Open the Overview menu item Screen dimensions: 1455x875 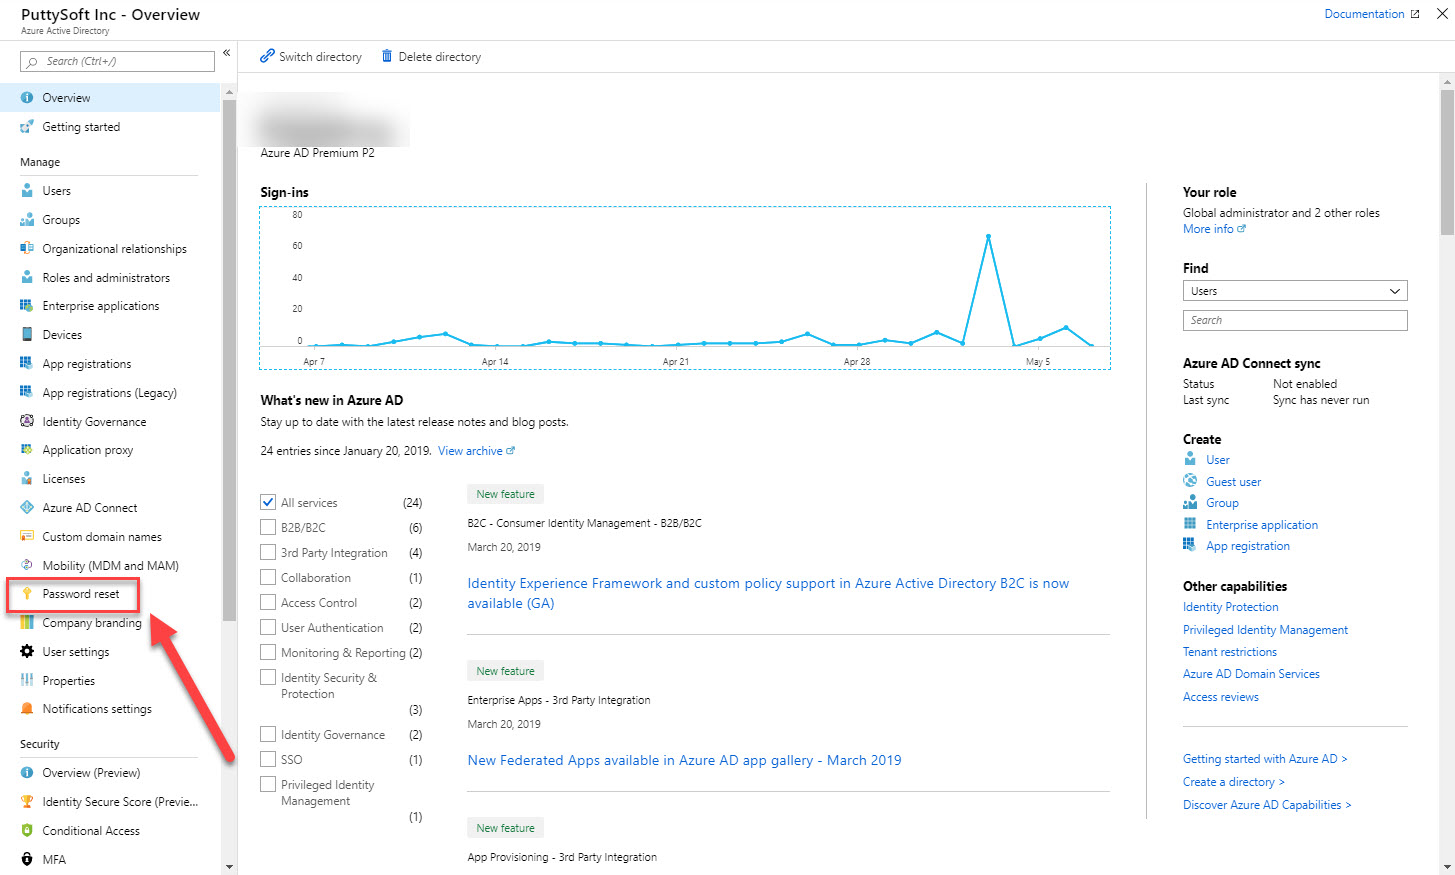(x=110, y=98)
